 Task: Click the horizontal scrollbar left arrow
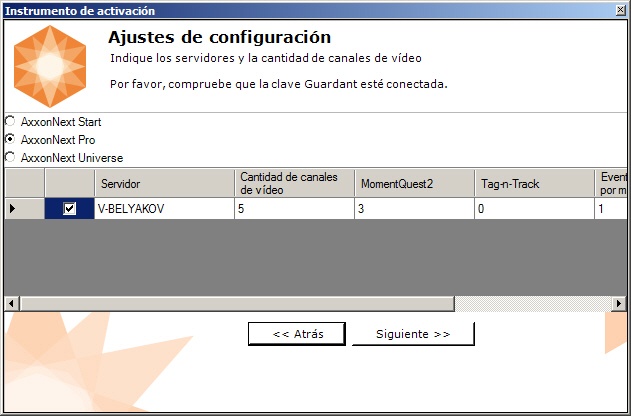[12, 304]
